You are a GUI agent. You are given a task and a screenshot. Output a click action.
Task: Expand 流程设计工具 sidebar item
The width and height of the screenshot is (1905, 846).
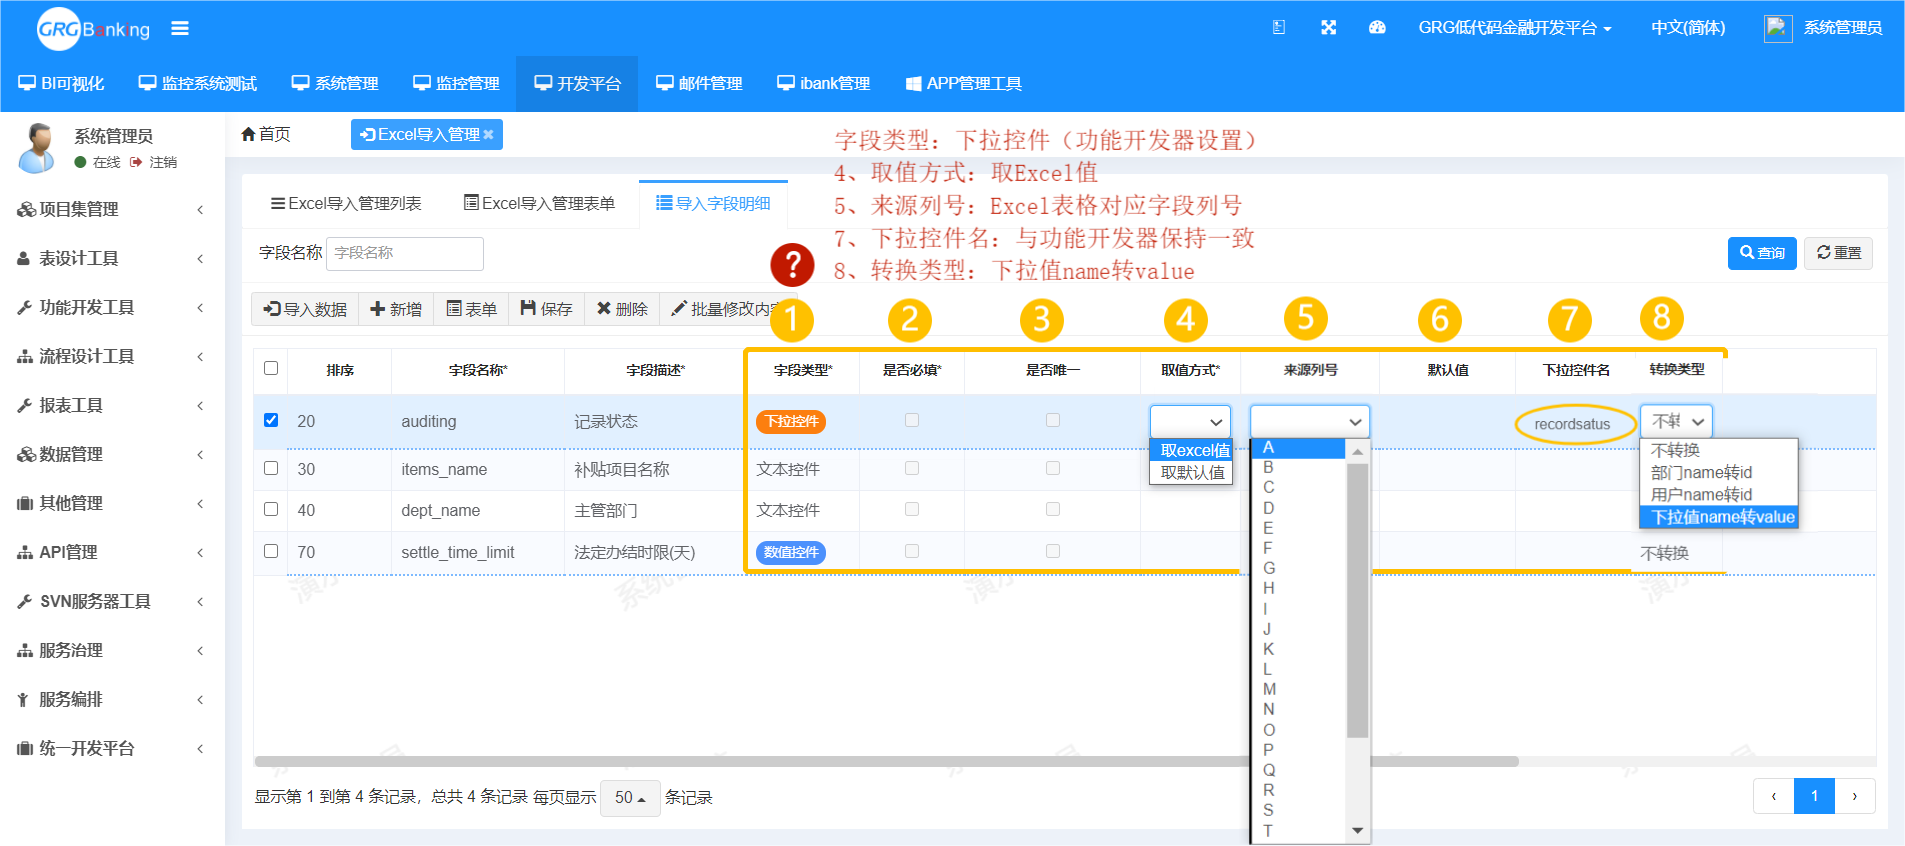point(112,356)
